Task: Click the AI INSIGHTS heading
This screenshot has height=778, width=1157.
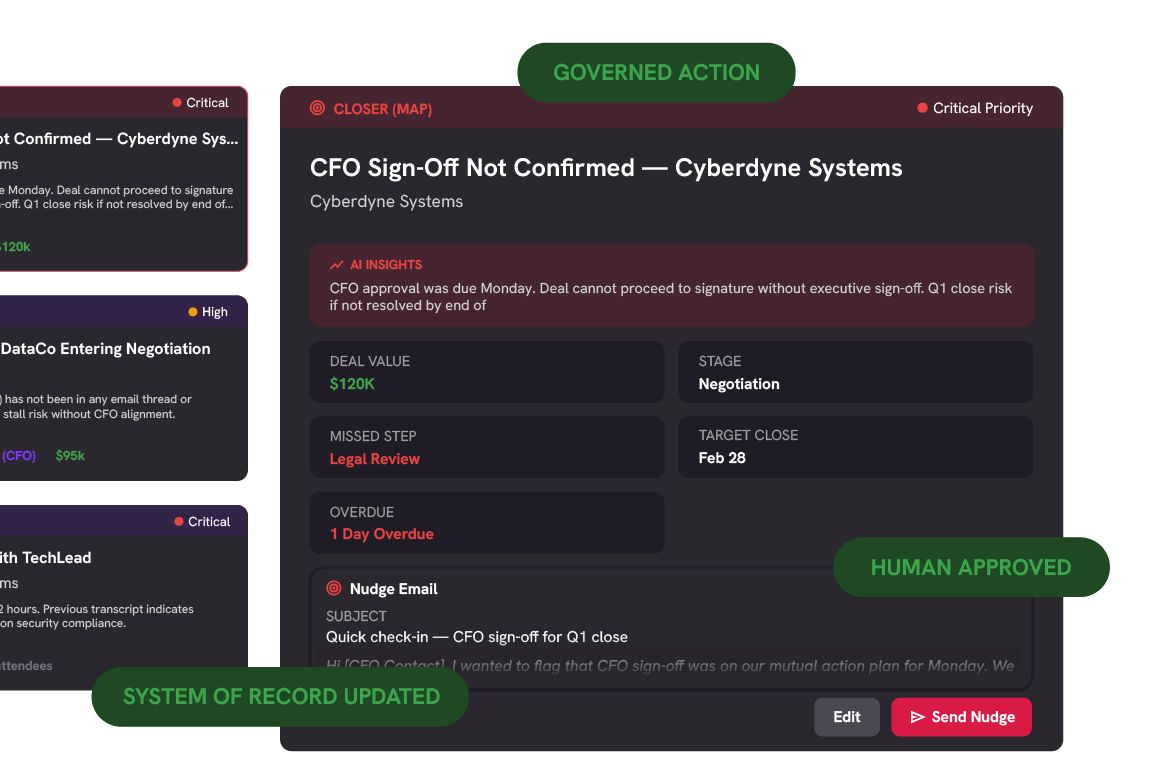Action: (x=386, y=265)
